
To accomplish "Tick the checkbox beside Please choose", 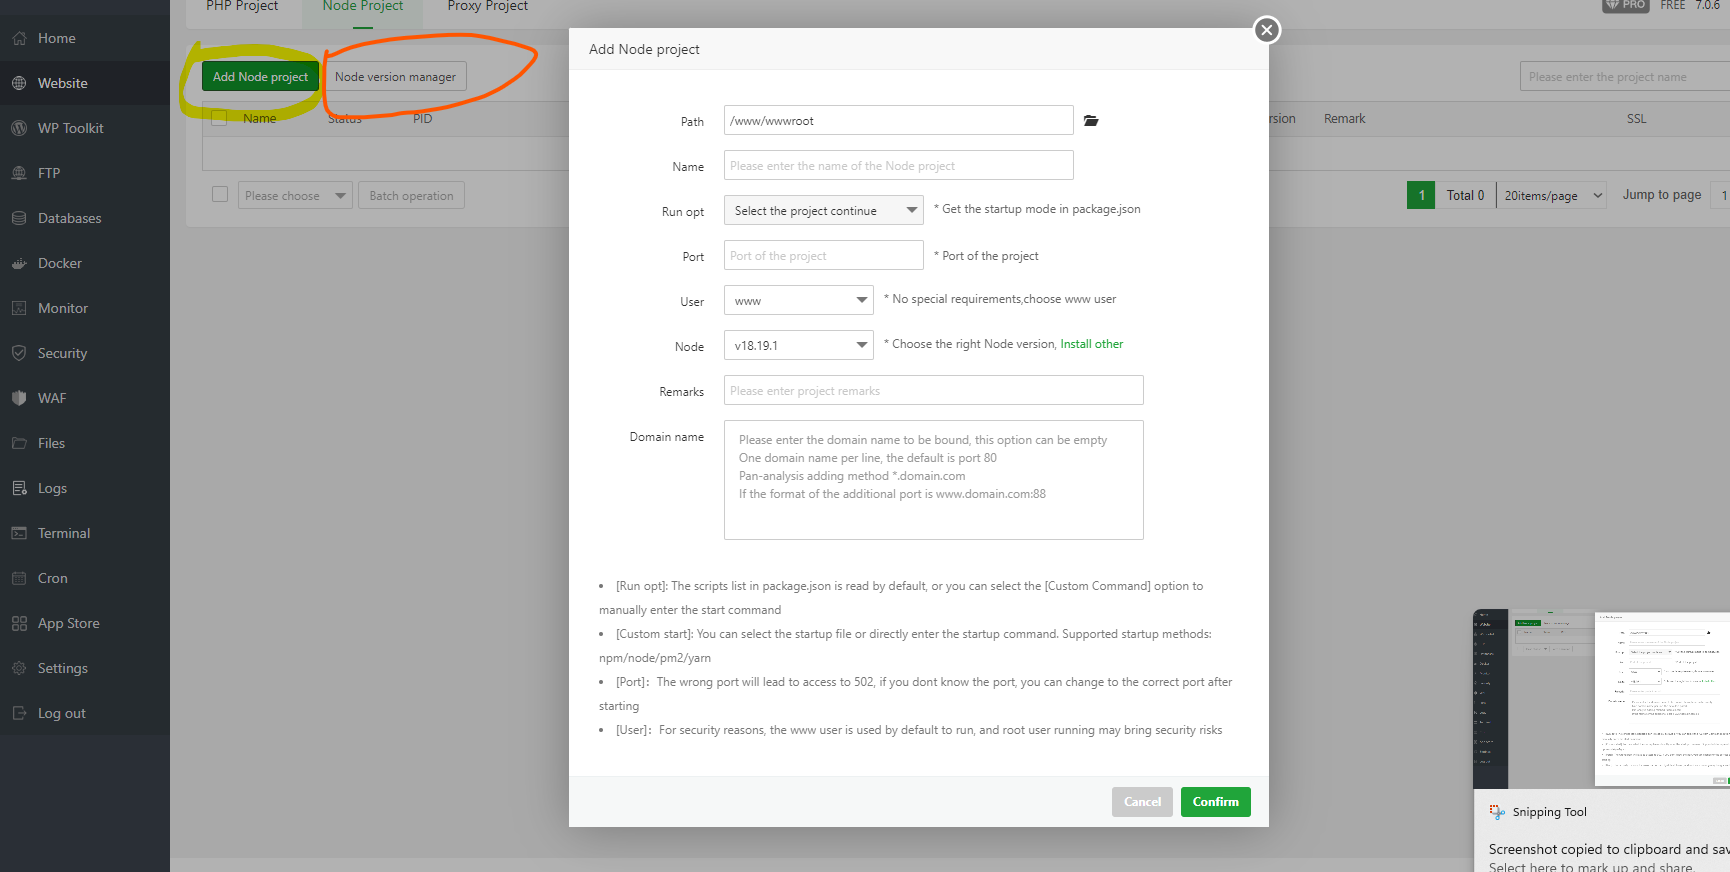I will point(220,194).
